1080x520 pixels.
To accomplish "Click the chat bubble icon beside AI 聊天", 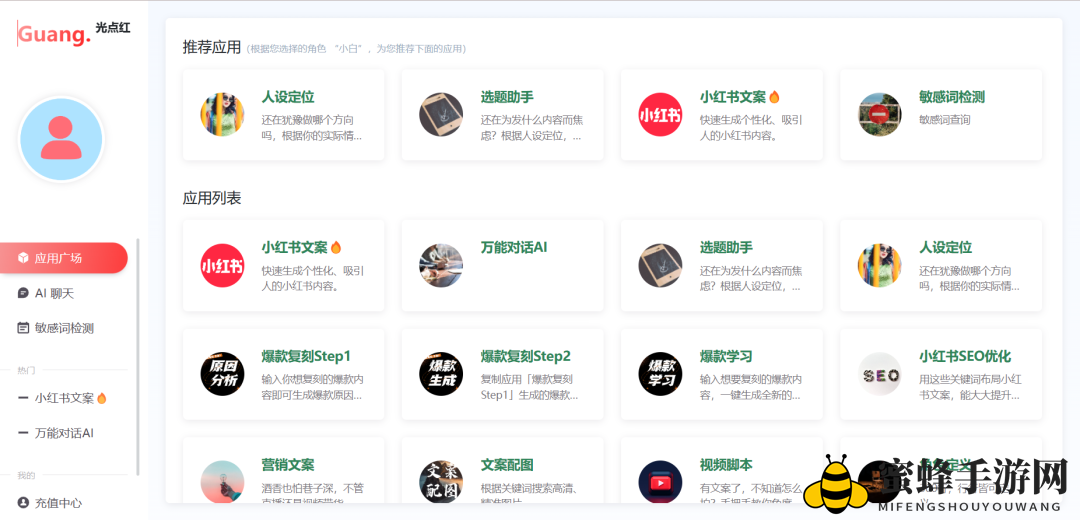I will coord(23,293).
